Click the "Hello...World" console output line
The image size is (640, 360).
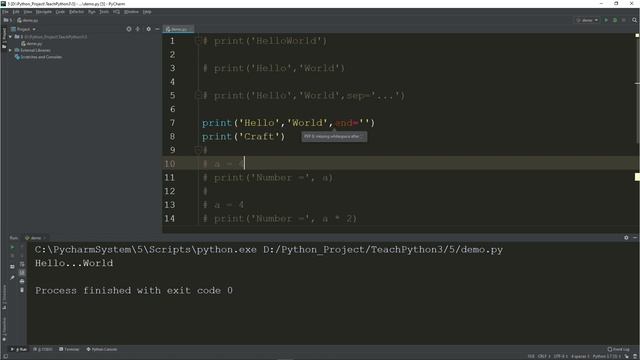point(74,263)
